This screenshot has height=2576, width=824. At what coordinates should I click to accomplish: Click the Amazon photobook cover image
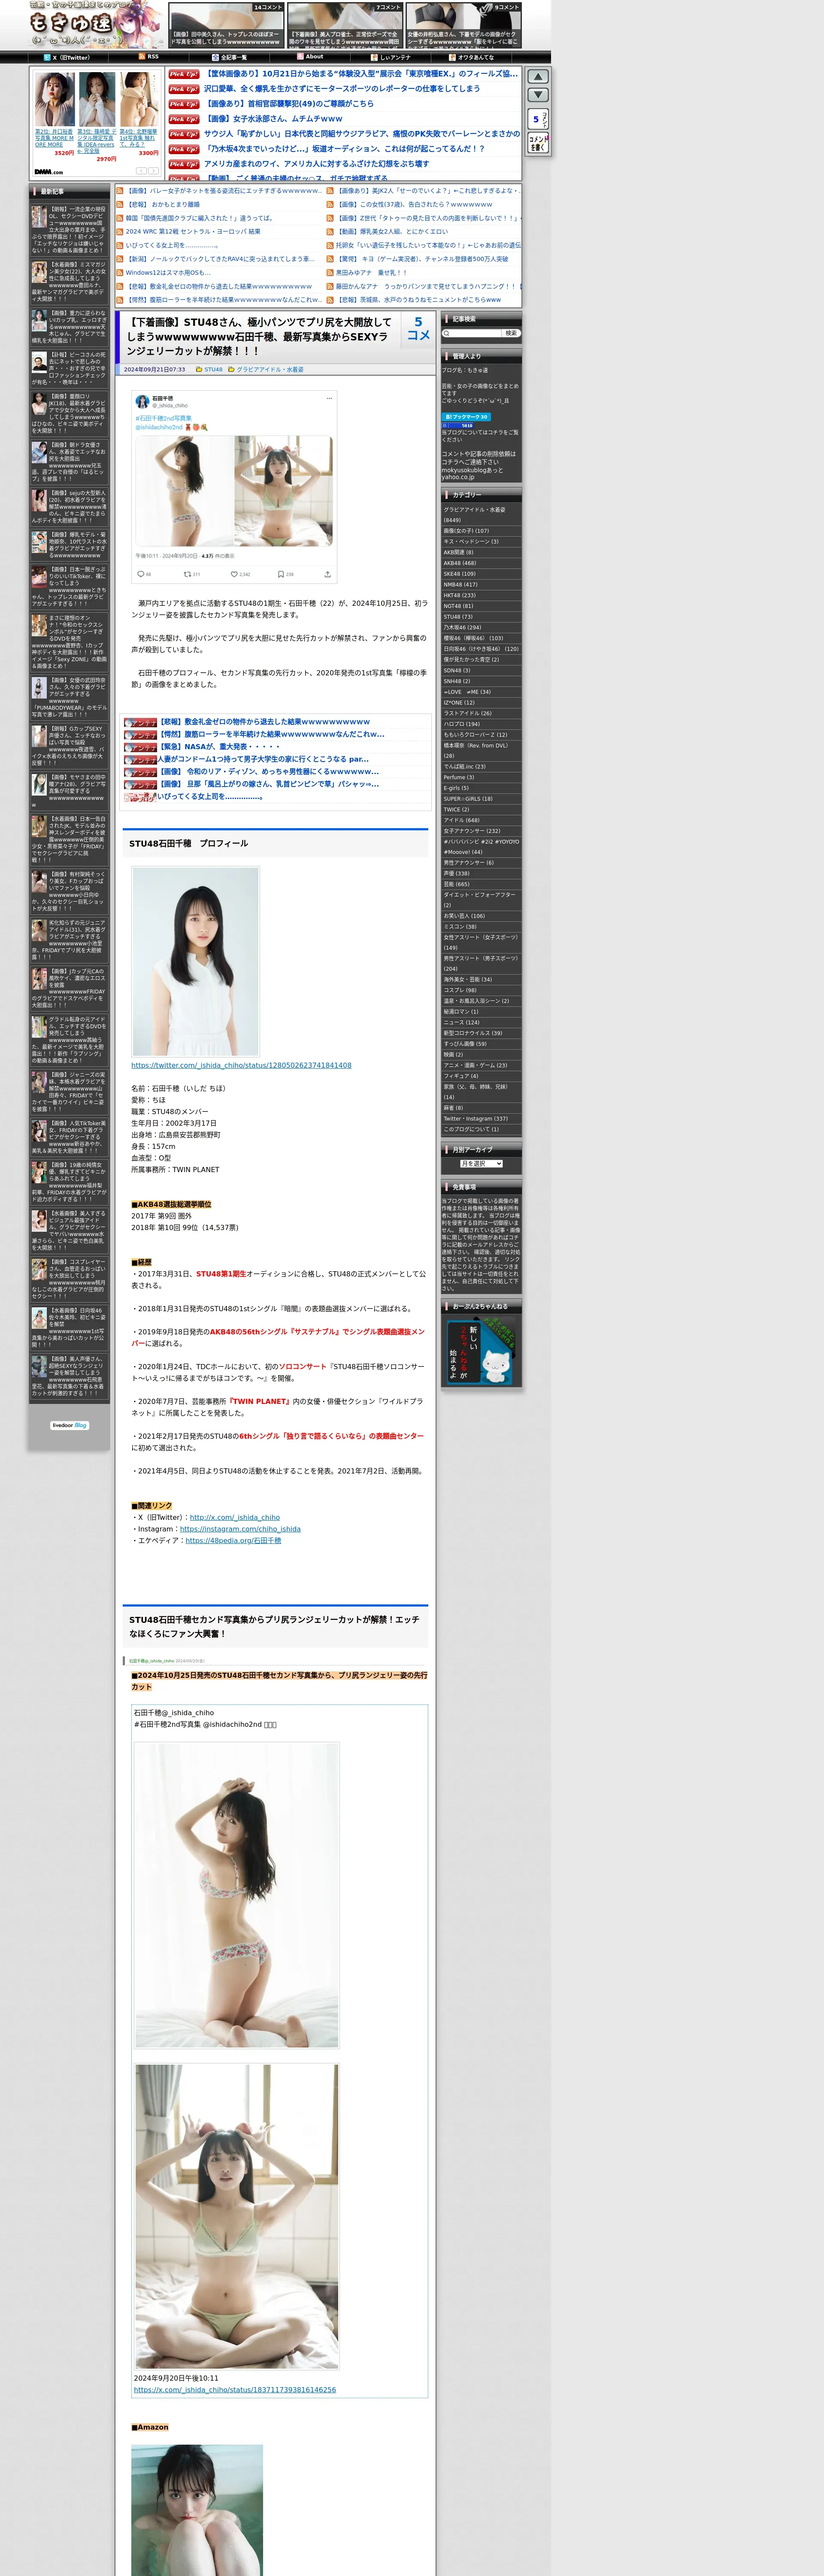coord(197,2510)
